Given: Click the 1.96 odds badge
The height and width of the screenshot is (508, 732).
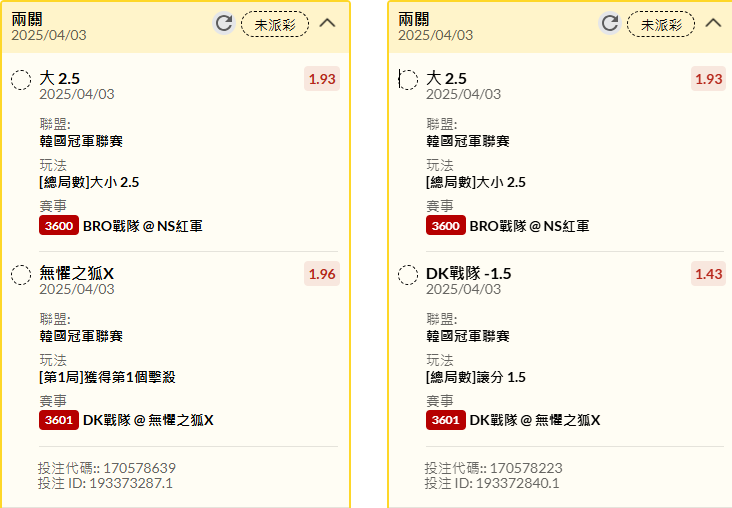Looking at the screenshot, I should point(322,274).
